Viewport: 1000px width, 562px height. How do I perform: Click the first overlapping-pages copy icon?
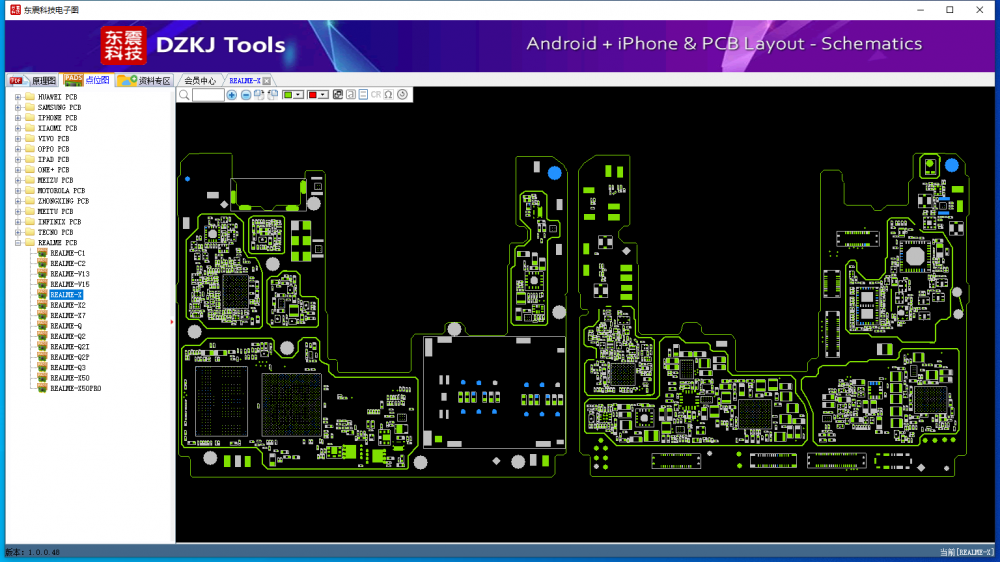tap(259, 95)
